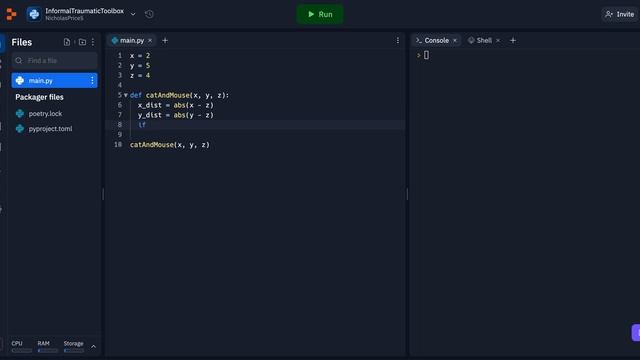Open pyproject.toml file
Viewport: 640px width, 360px height.
pyautogui.click(x=50, y=129)
